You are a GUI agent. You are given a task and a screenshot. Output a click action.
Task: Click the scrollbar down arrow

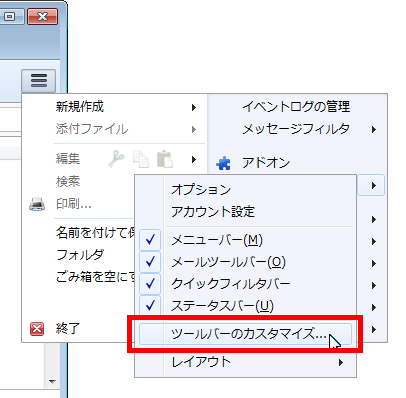52,381
